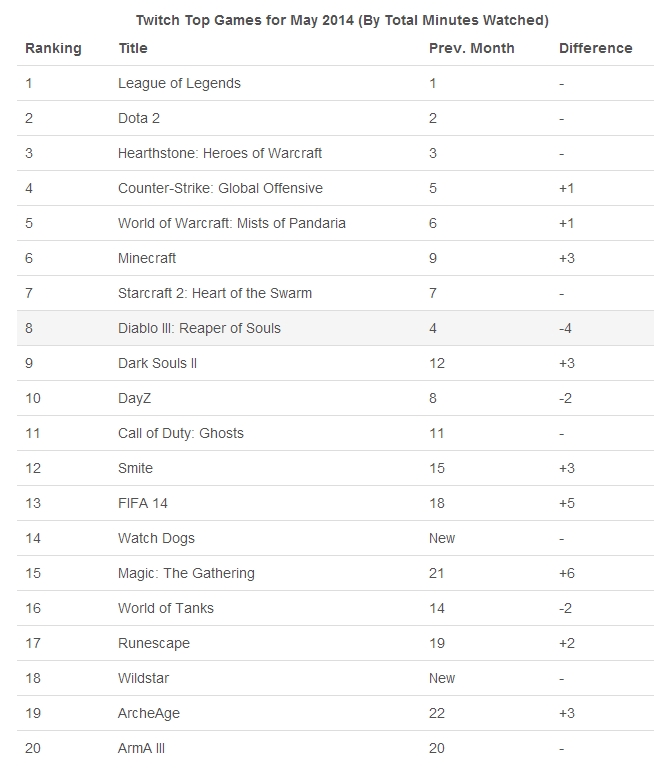Click the table title heading text
Screen dimensions: 654x772
(327, 20)
